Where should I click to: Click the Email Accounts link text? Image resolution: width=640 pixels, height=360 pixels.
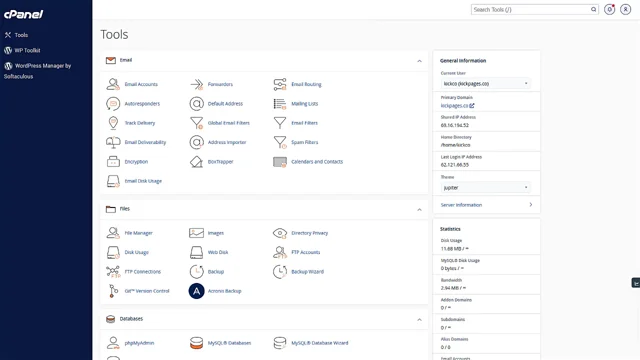click(x=141, y=84)
